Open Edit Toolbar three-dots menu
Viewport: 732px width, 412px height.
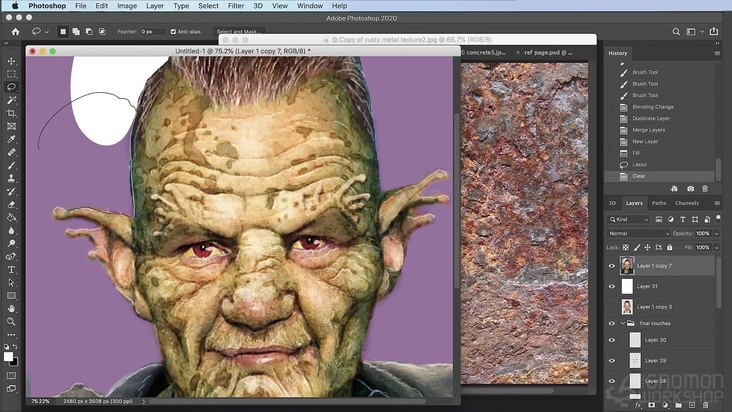[11, 335]
